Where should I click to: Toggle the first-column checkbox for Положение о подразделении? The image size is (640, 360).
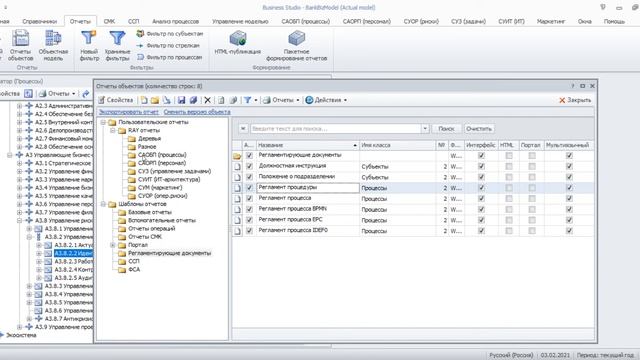[x=249, y=177]
